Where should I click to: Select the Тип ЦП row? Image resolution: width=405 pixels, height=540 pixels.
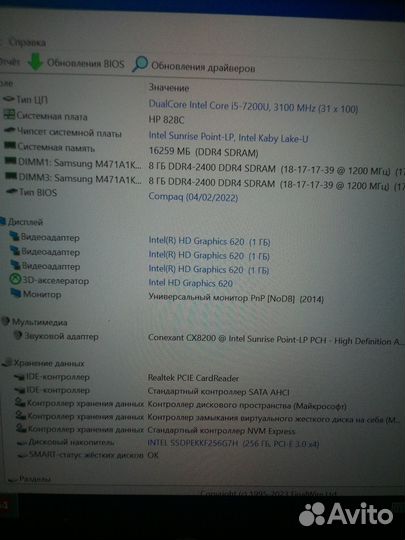pyautogui.click(x=32, y=100)
